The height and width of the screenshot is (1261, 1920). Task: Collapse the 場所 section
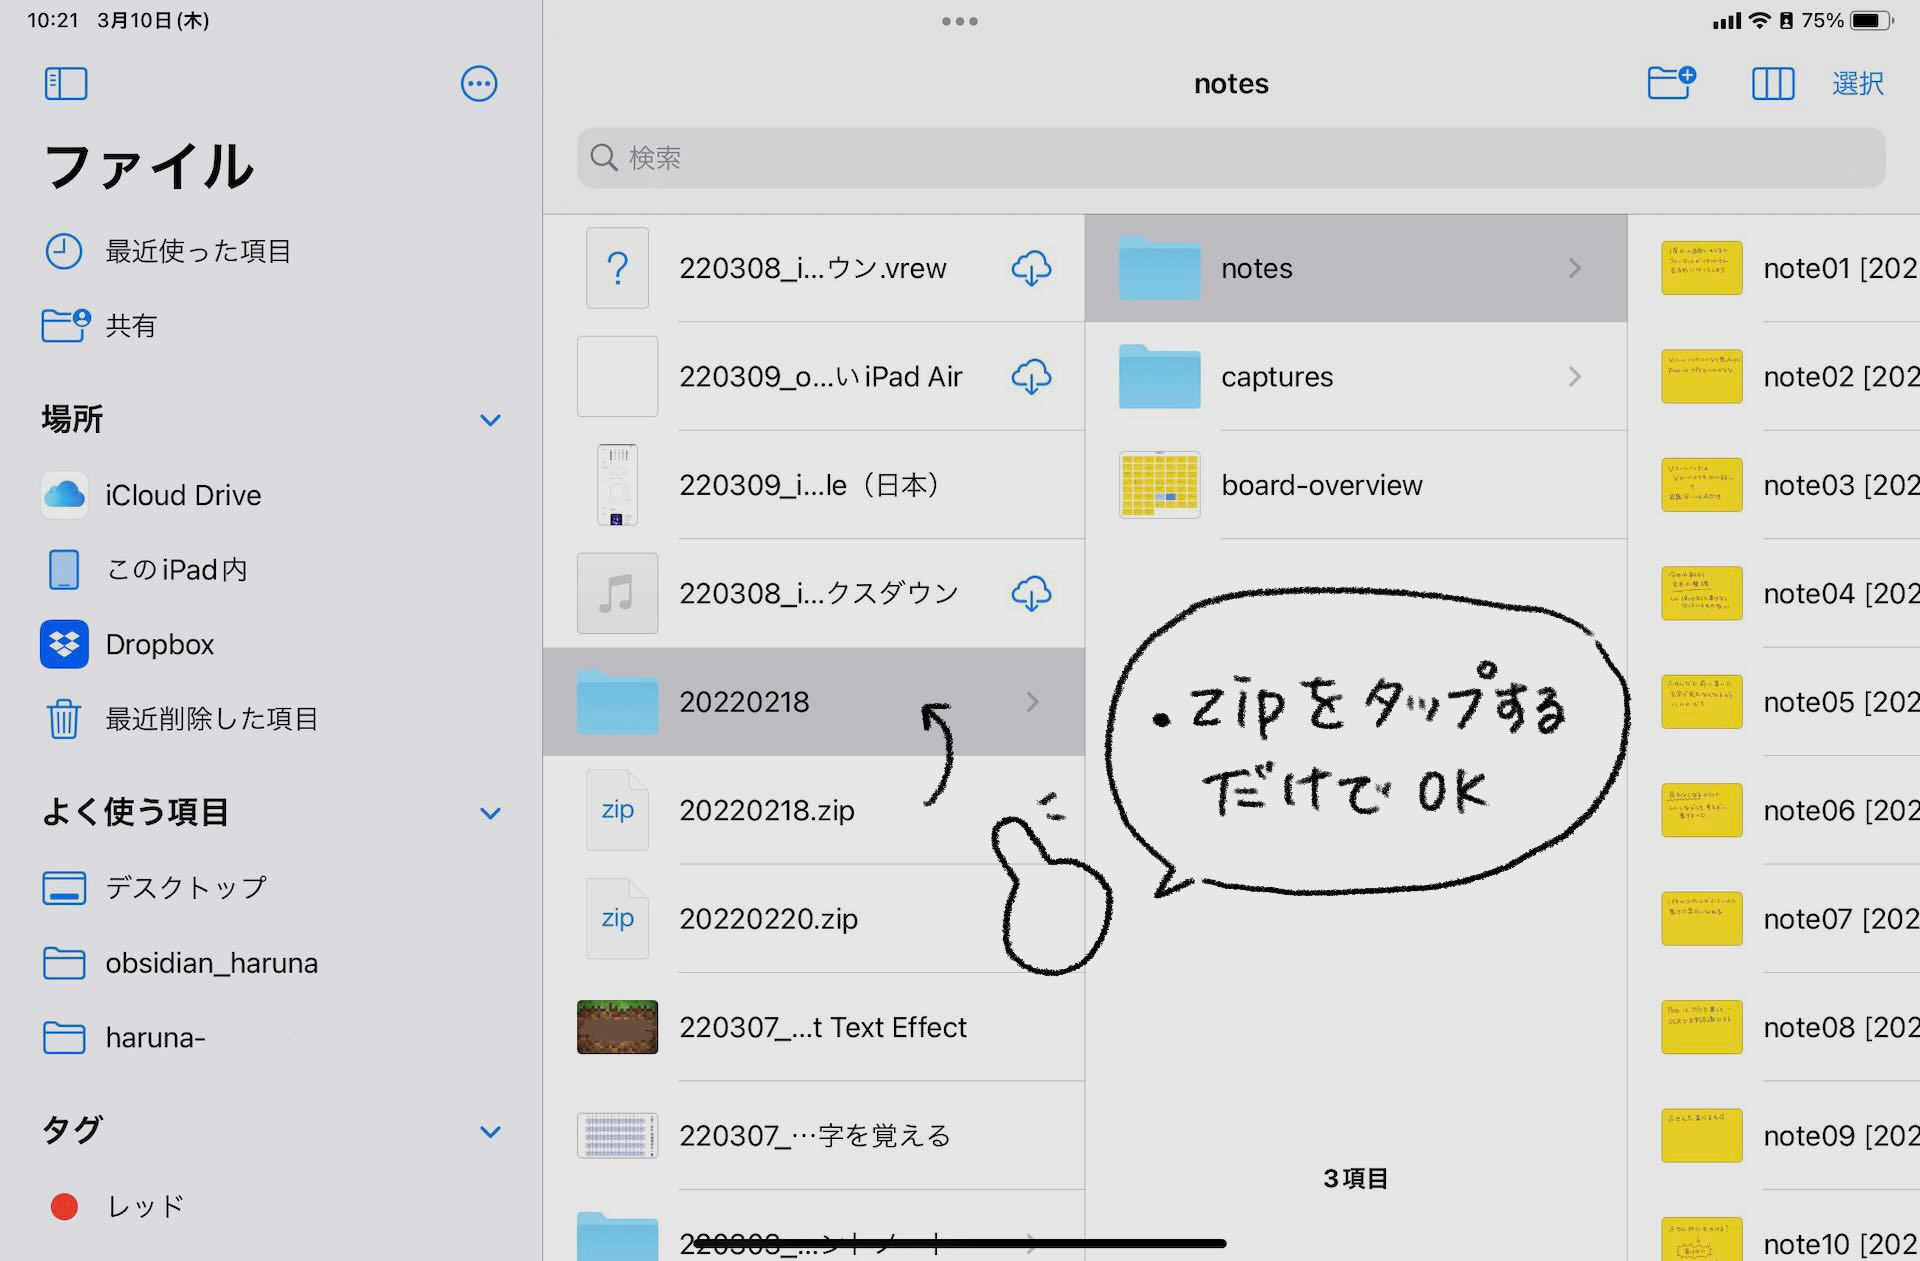pos(490,420)
